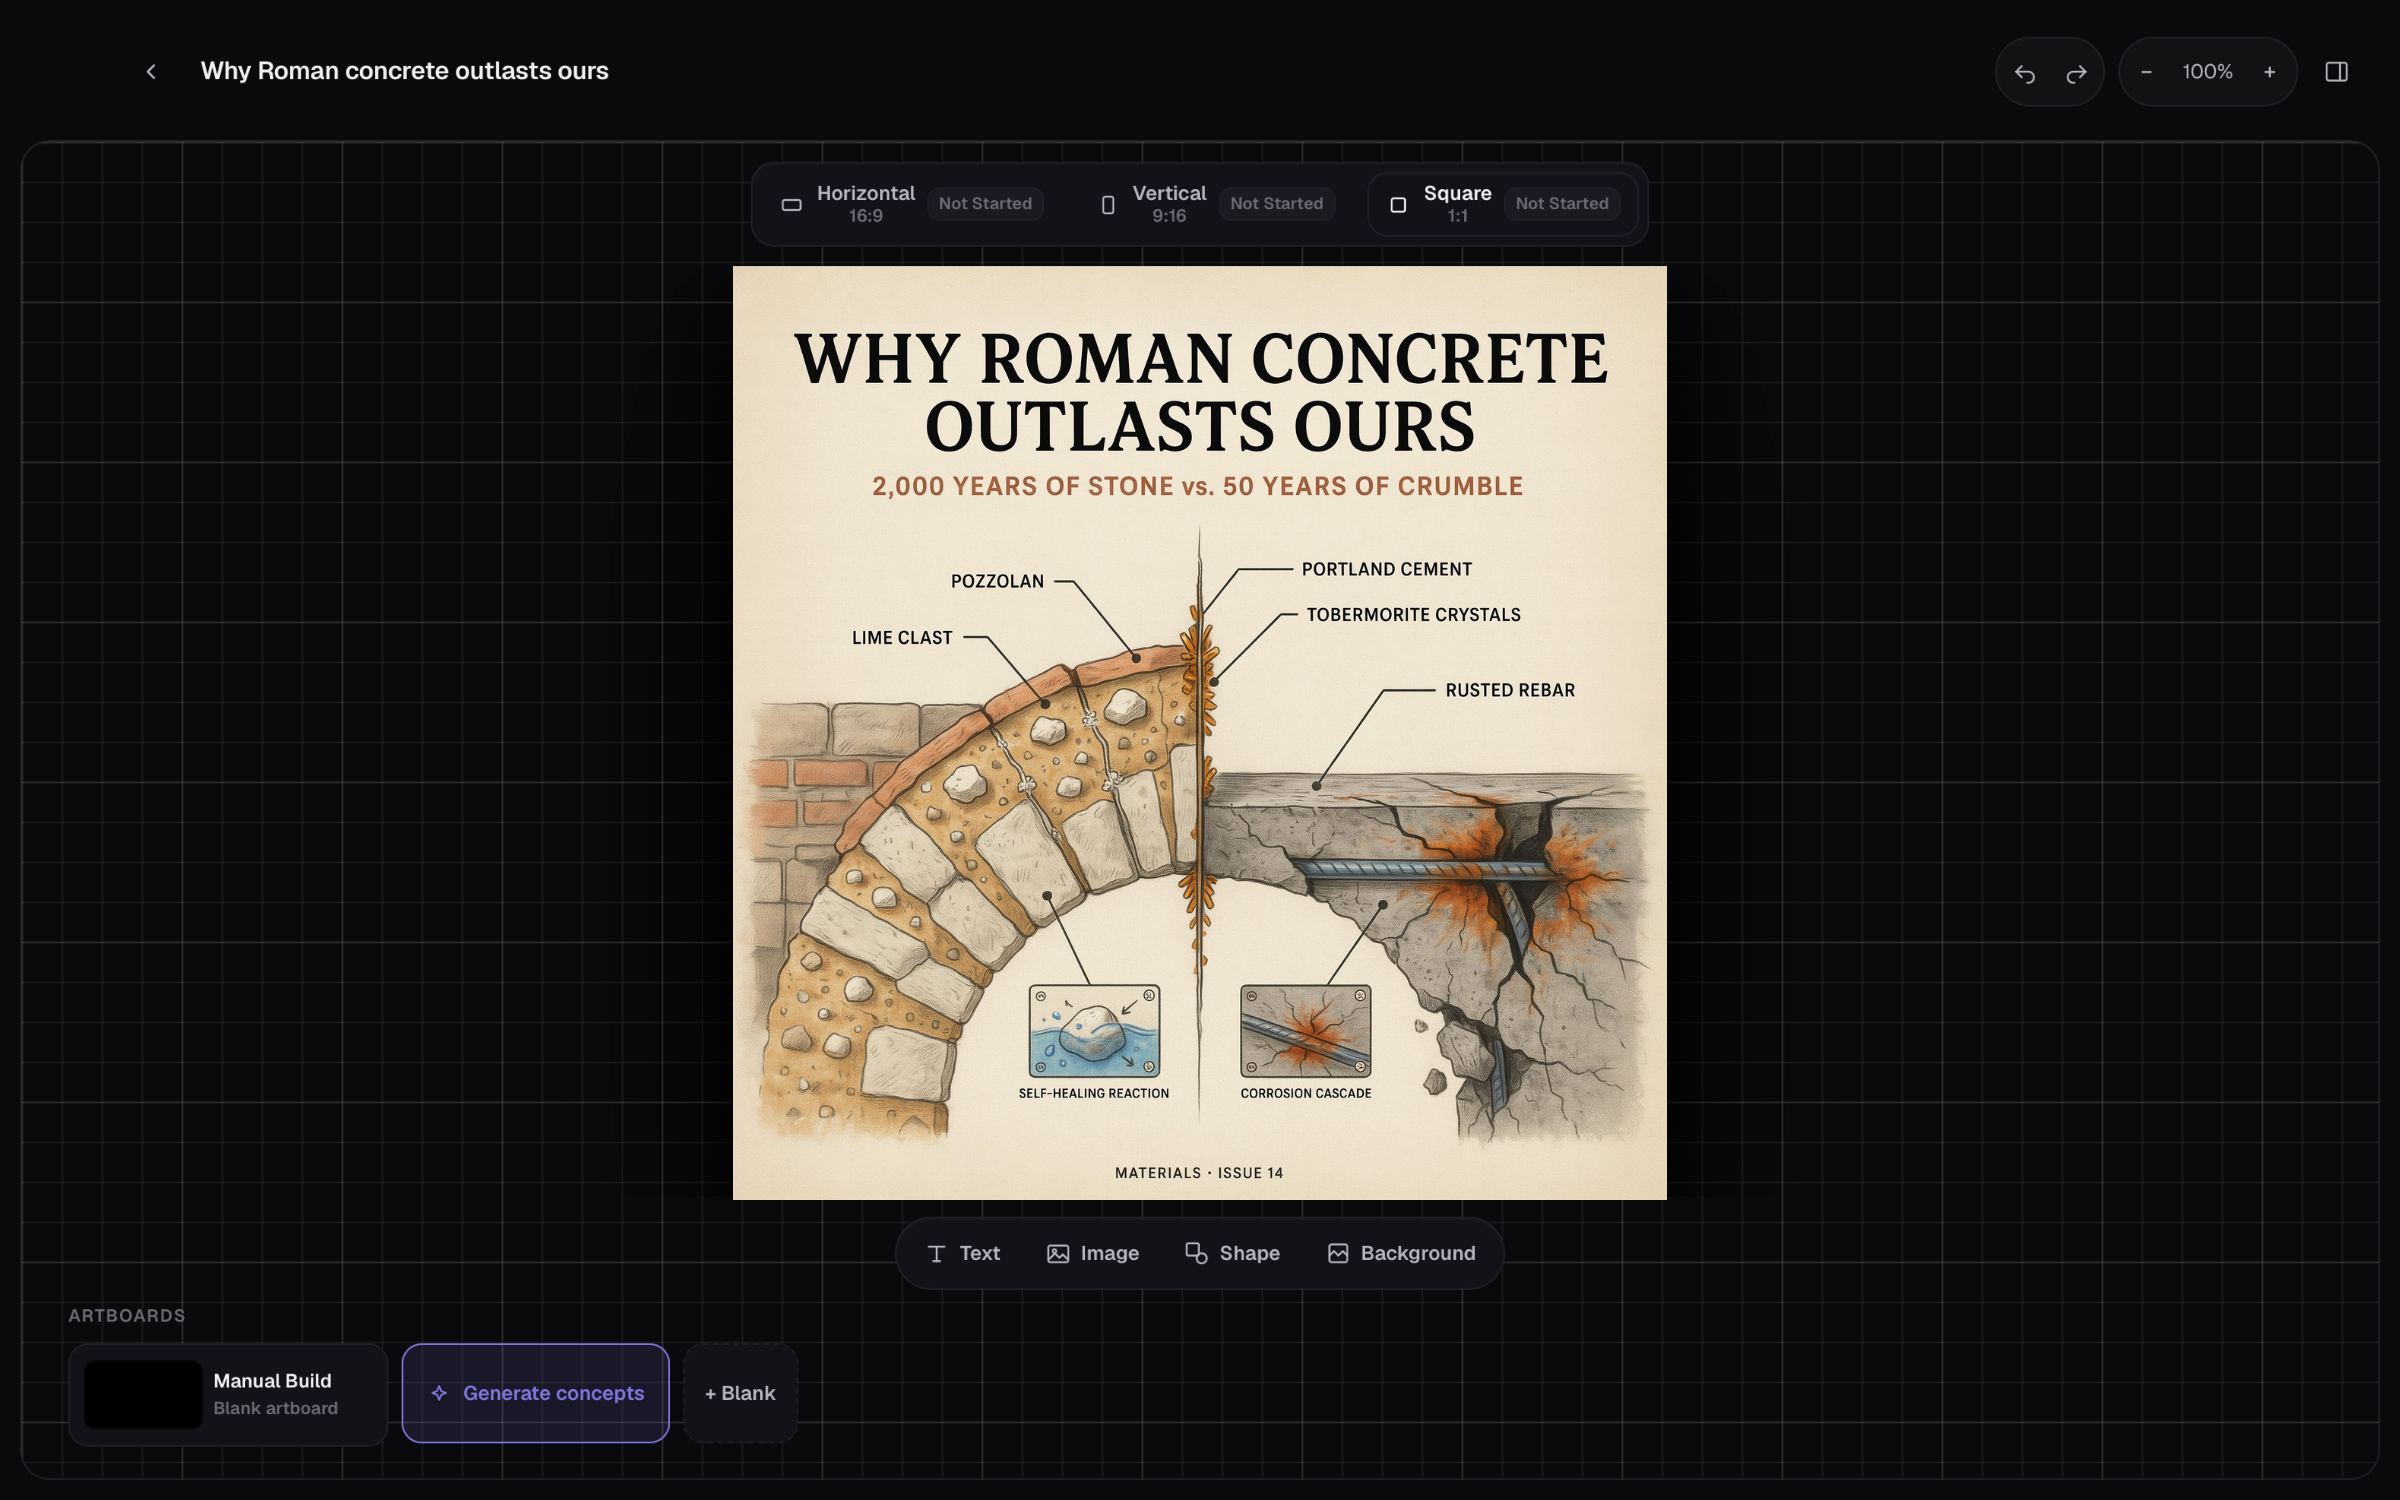Click the Vertical portrait rectangle icon
The image size is (2400, 1500).
click(x=1108, y=205)
